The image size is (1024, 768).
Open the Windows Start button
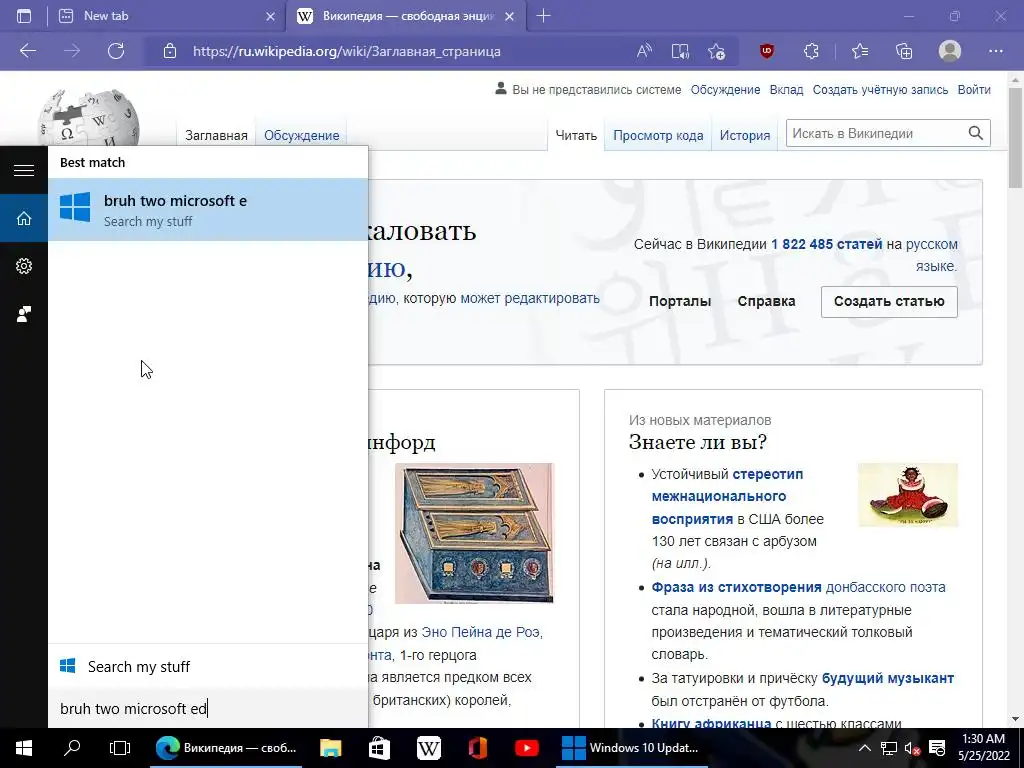[24, 748]
